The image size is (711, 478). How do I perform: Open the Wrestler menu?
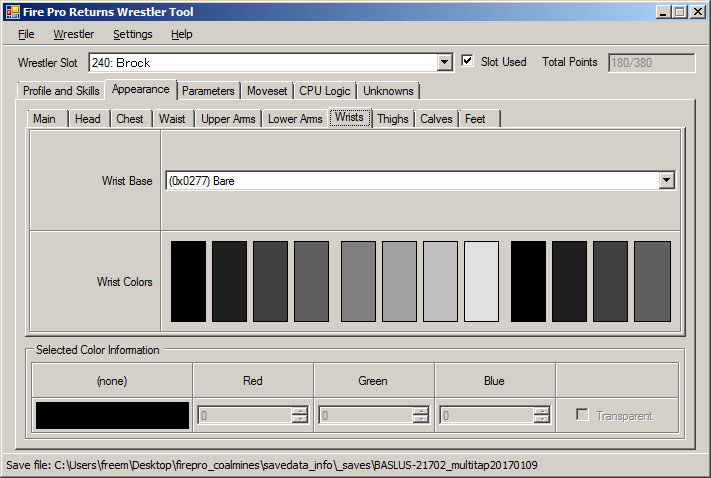click(x=73, y=34)
